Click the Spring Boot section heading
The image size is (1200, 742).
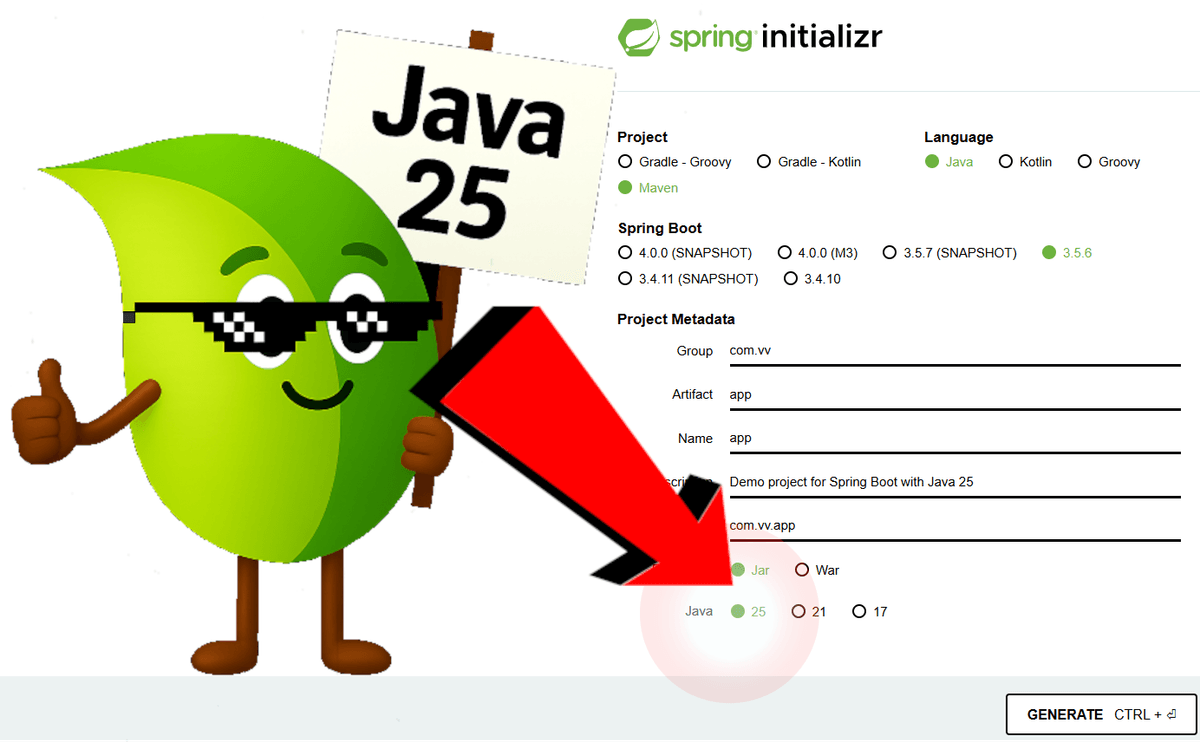tap(659, 228)
